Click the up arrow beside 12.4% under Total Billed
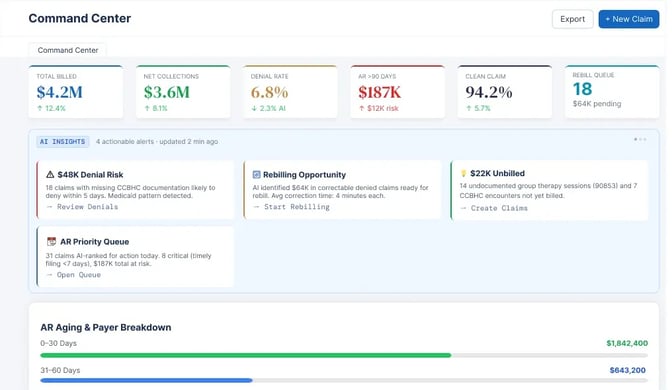Viewport: 672px width, 390px height. (x=40, y=108)
